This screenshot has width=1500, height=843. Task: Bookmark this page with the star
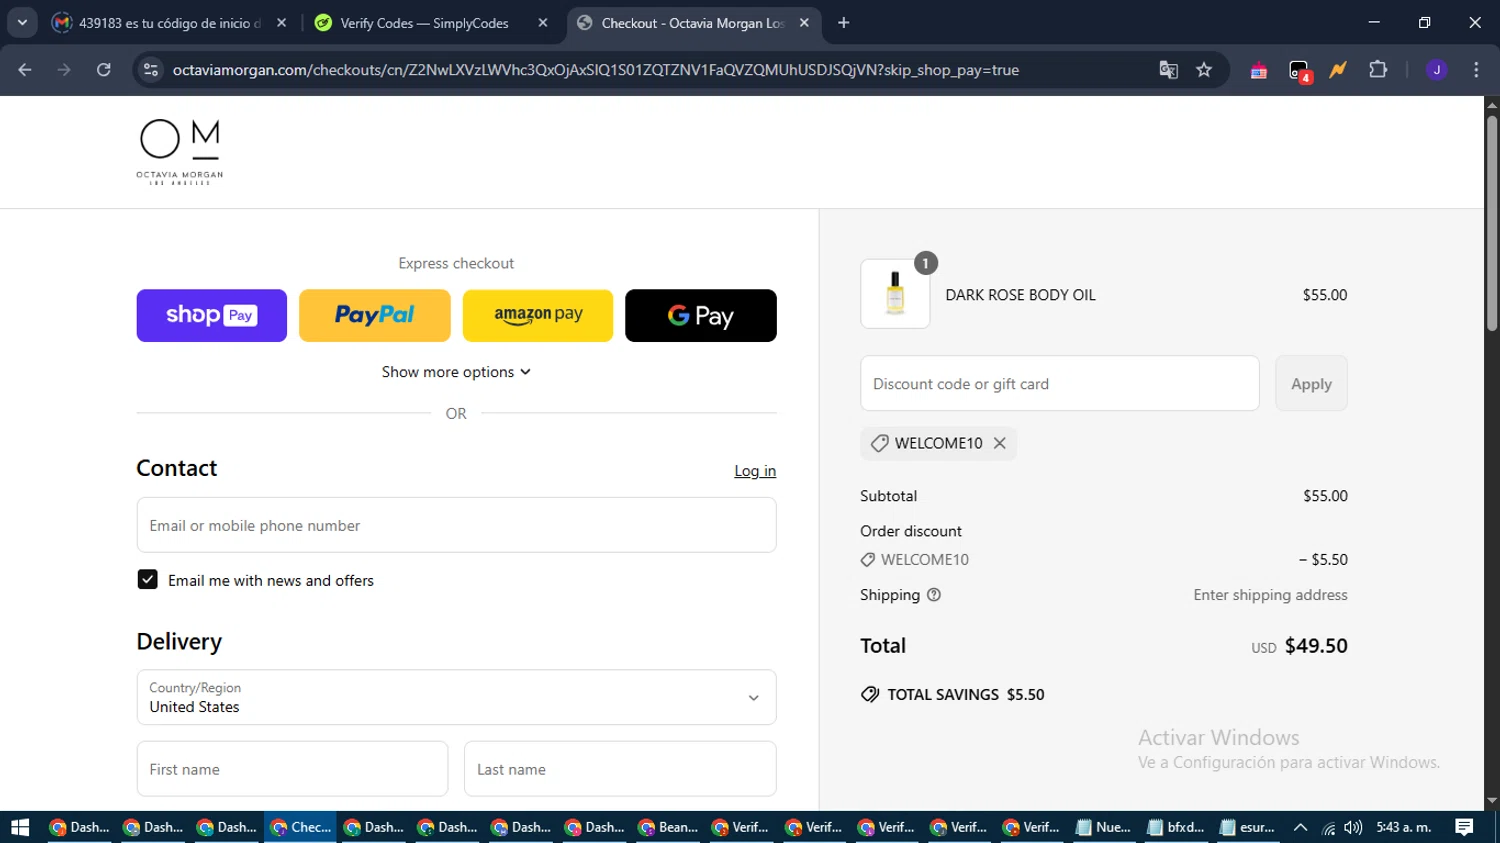(1204, 70)
